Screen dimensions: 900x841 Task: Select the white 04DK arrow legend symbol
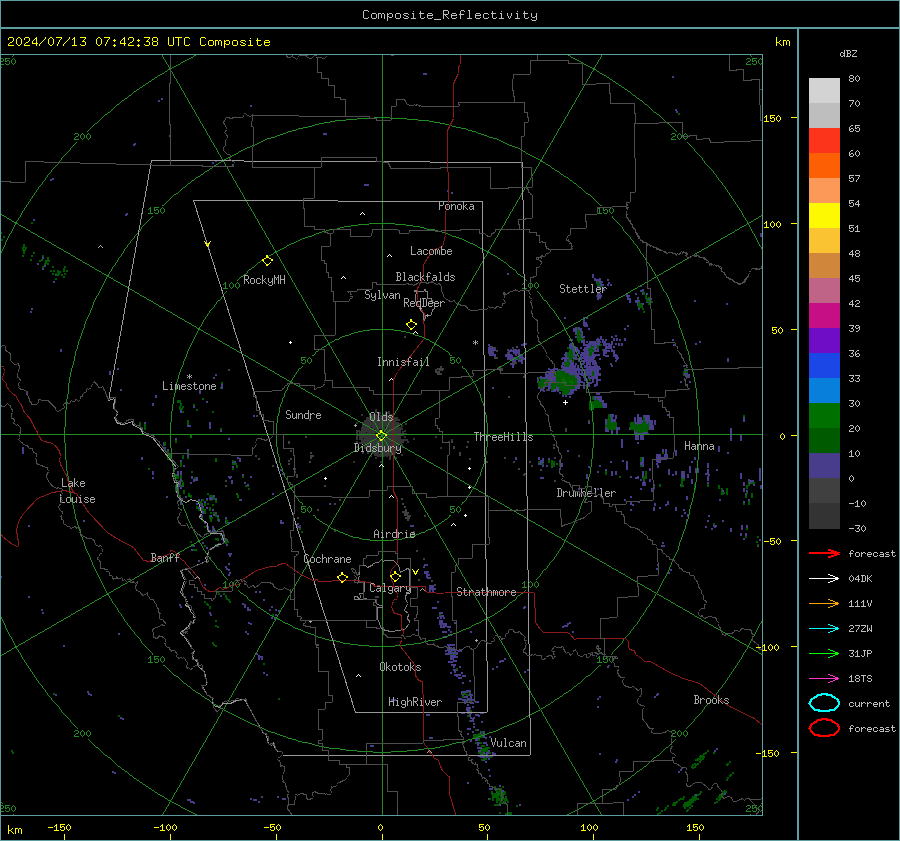click(824, 579)
